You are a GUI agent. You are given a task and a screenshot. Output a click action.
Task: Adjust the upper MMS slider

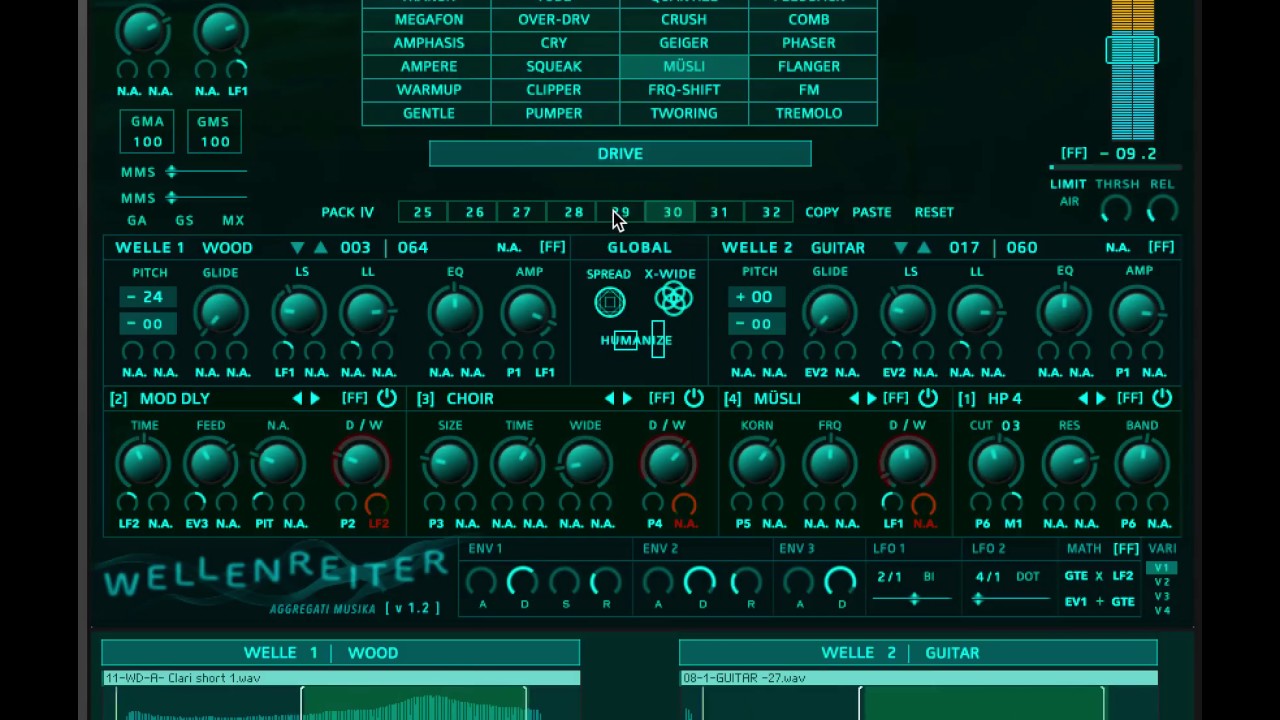207,172
